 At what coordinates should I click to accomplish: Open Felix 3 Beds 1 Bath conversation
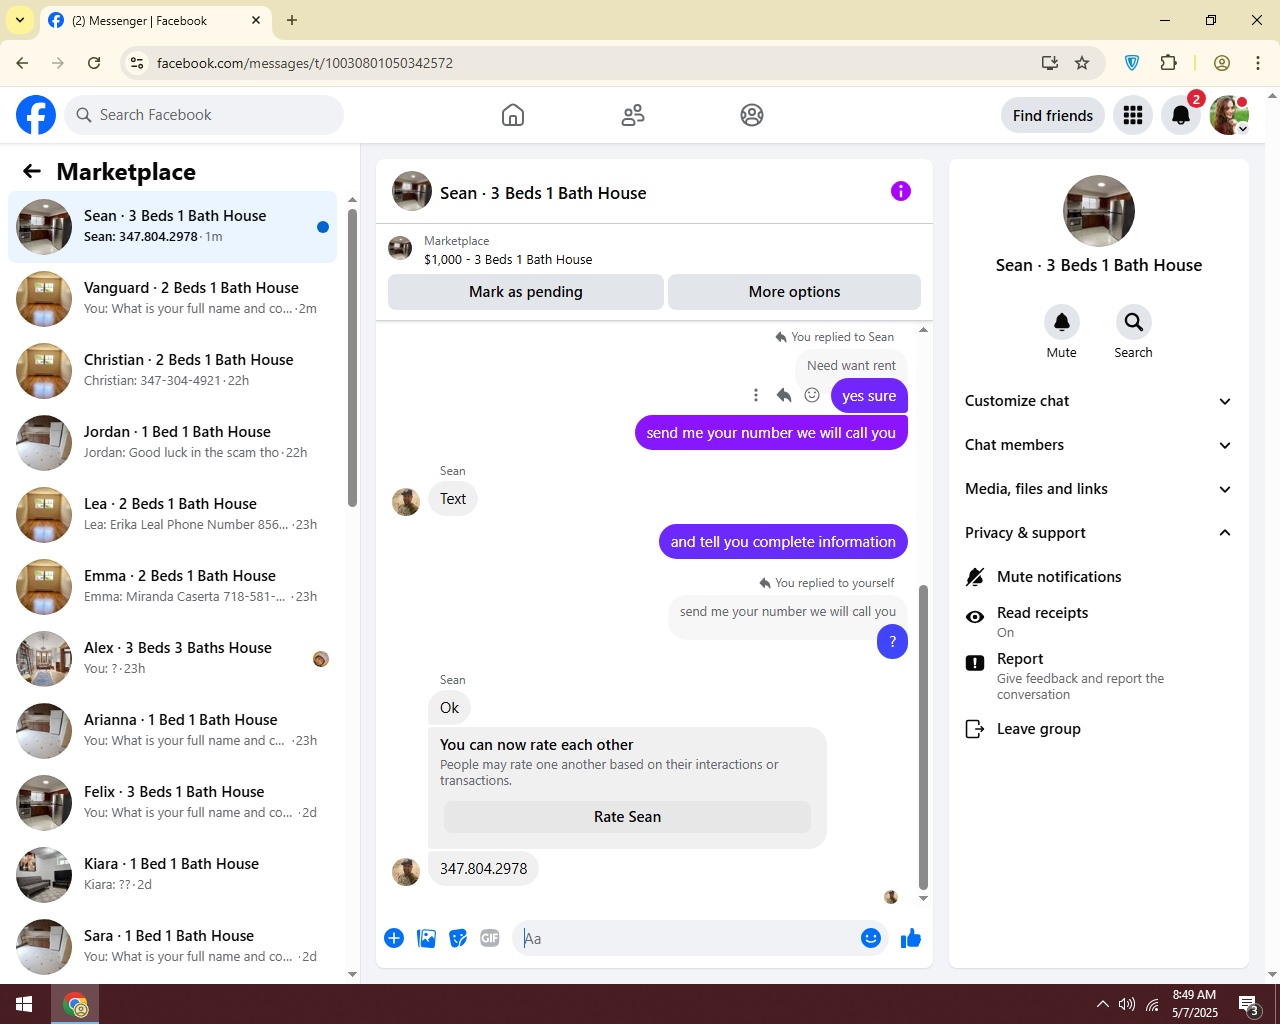pos(172,803)
